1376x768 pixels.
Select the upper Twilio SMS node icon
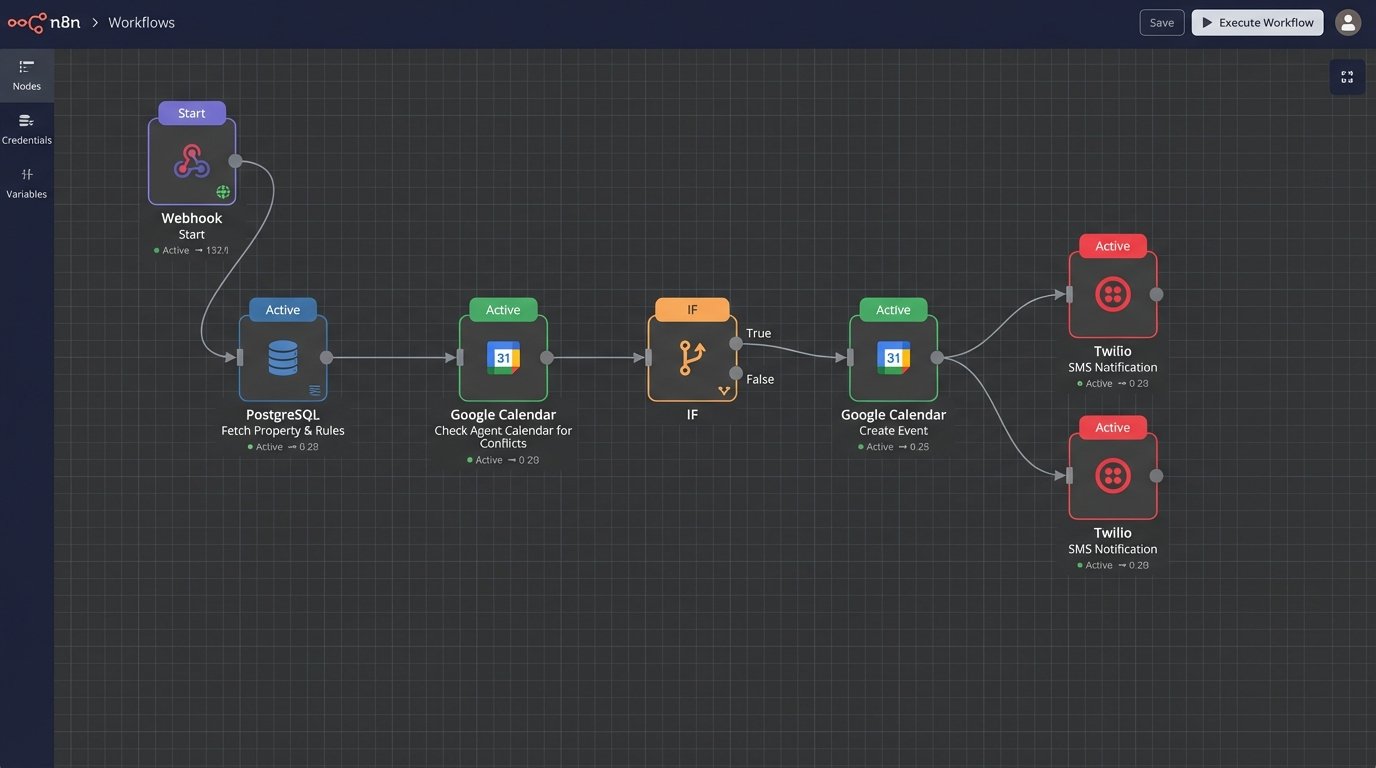click(x=1112, y=294)
